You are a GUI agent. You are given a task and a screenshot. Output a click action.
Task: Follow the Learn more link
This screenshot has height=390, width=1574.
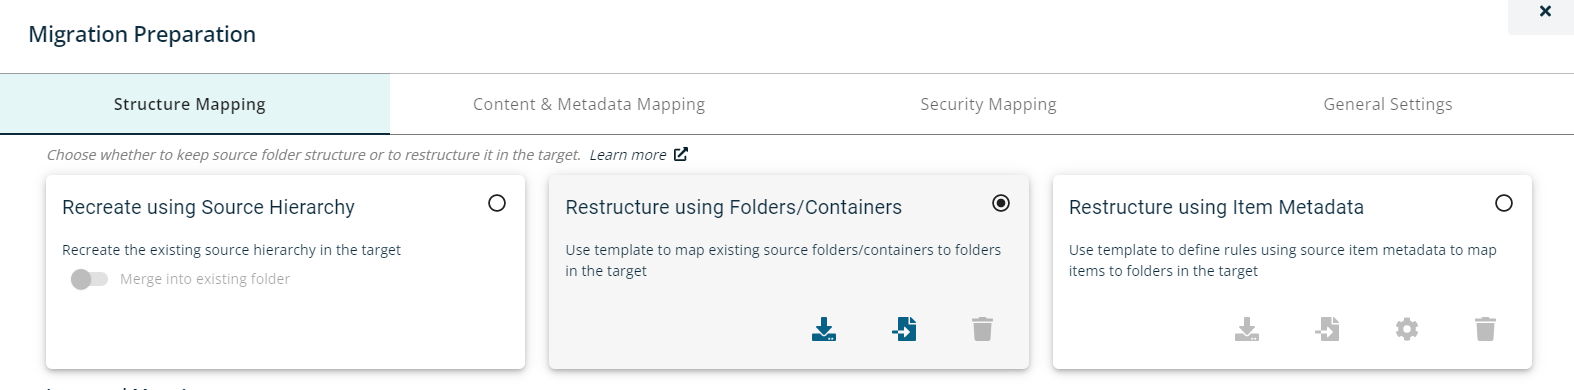(x=628, y=155)
